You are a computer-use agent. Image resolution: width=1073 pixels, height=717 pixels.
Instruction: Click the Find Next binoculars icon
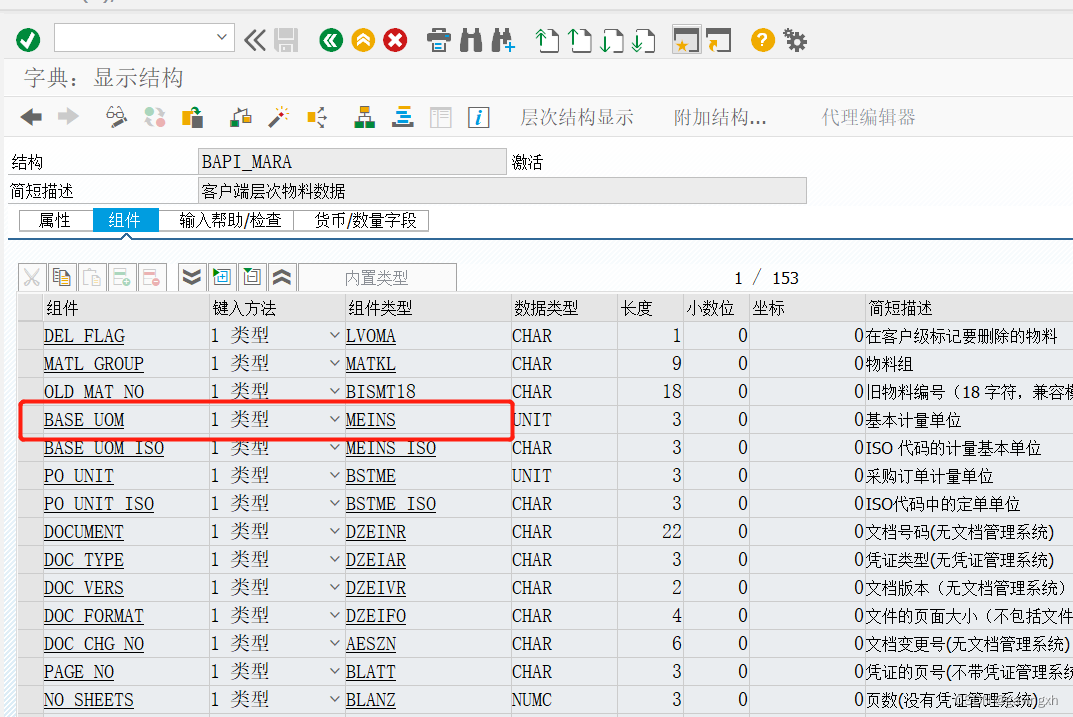pyautogui.click(x=503, y=40)
